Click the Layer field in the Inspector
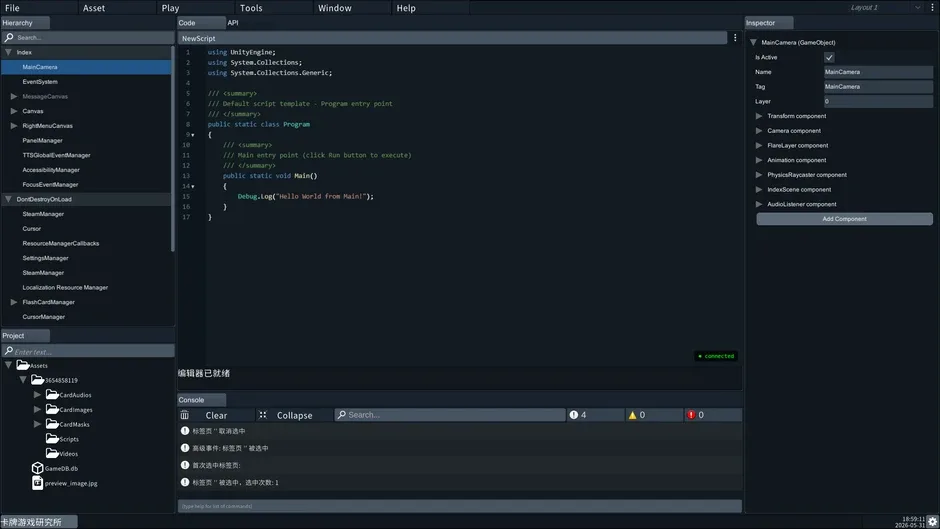 (878, 101)
